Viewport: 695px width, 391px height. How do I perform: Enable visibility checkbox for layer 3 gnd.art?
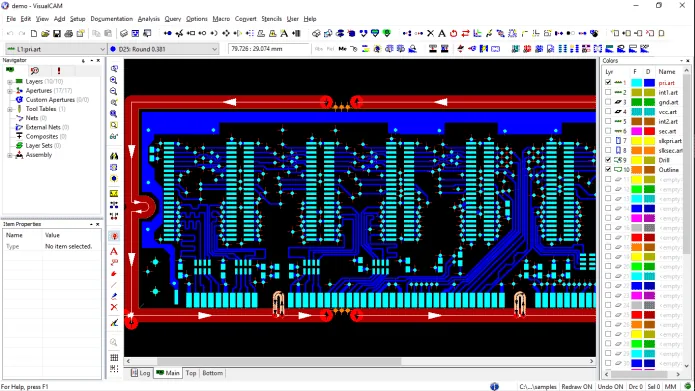click(608, 102)
